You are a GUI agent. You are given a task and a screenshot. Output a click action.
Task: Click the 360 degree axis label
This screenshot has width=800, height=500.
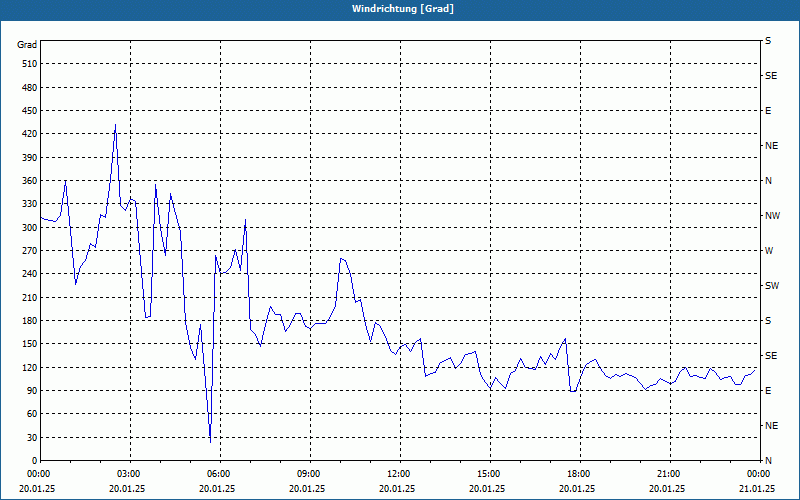[x=30, y=181]
